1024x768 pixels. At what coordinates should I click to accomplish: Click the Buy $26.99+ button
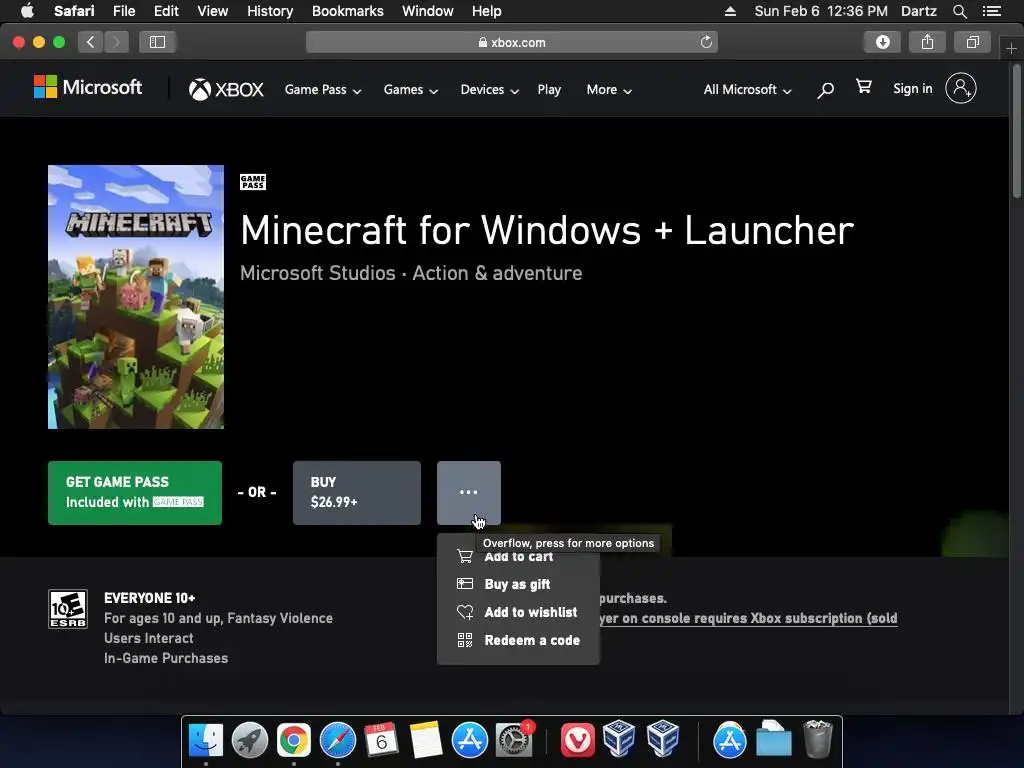(357, 492)
